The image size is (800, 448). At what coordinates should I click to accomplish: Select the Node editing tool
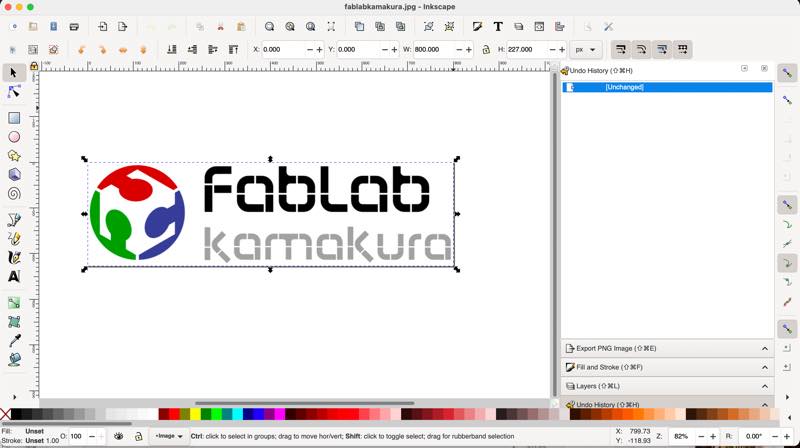click(x=14, y=92)
